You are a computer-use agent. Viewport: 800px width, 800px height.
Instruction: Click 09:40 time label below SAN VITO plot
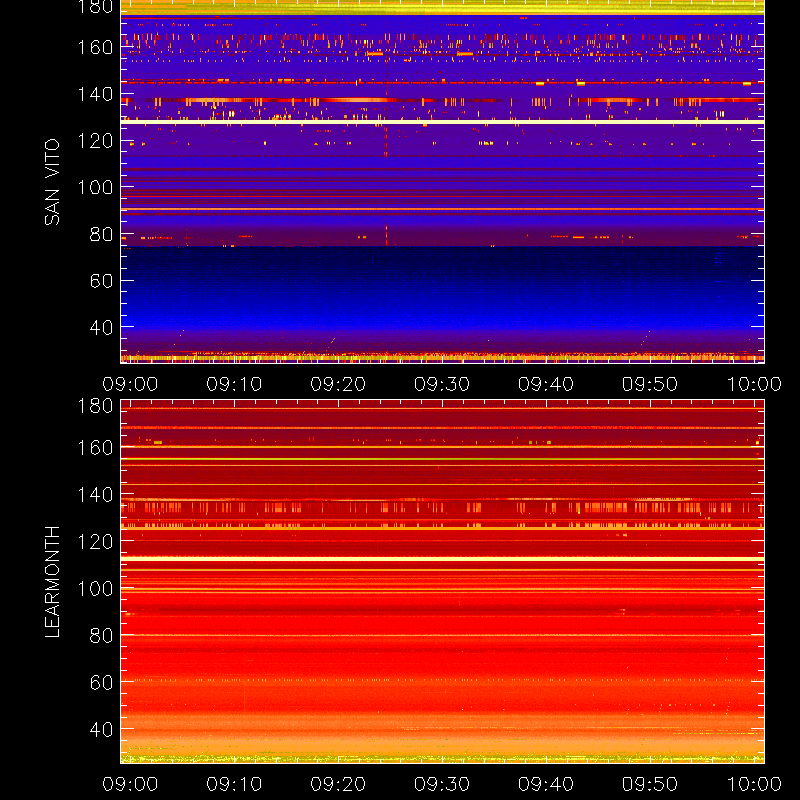546,384
